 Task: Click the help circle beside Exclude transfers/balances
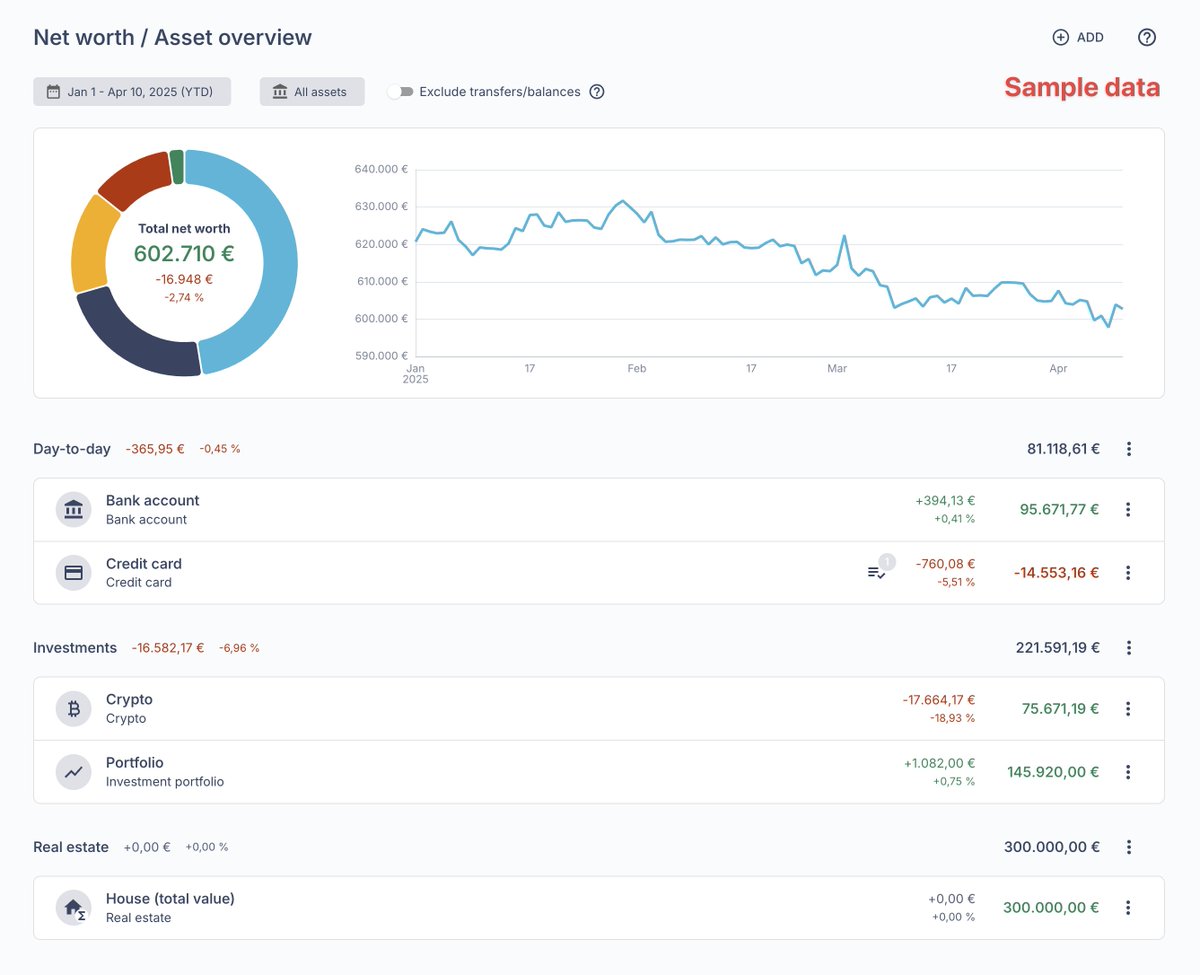tap(597, 91)
